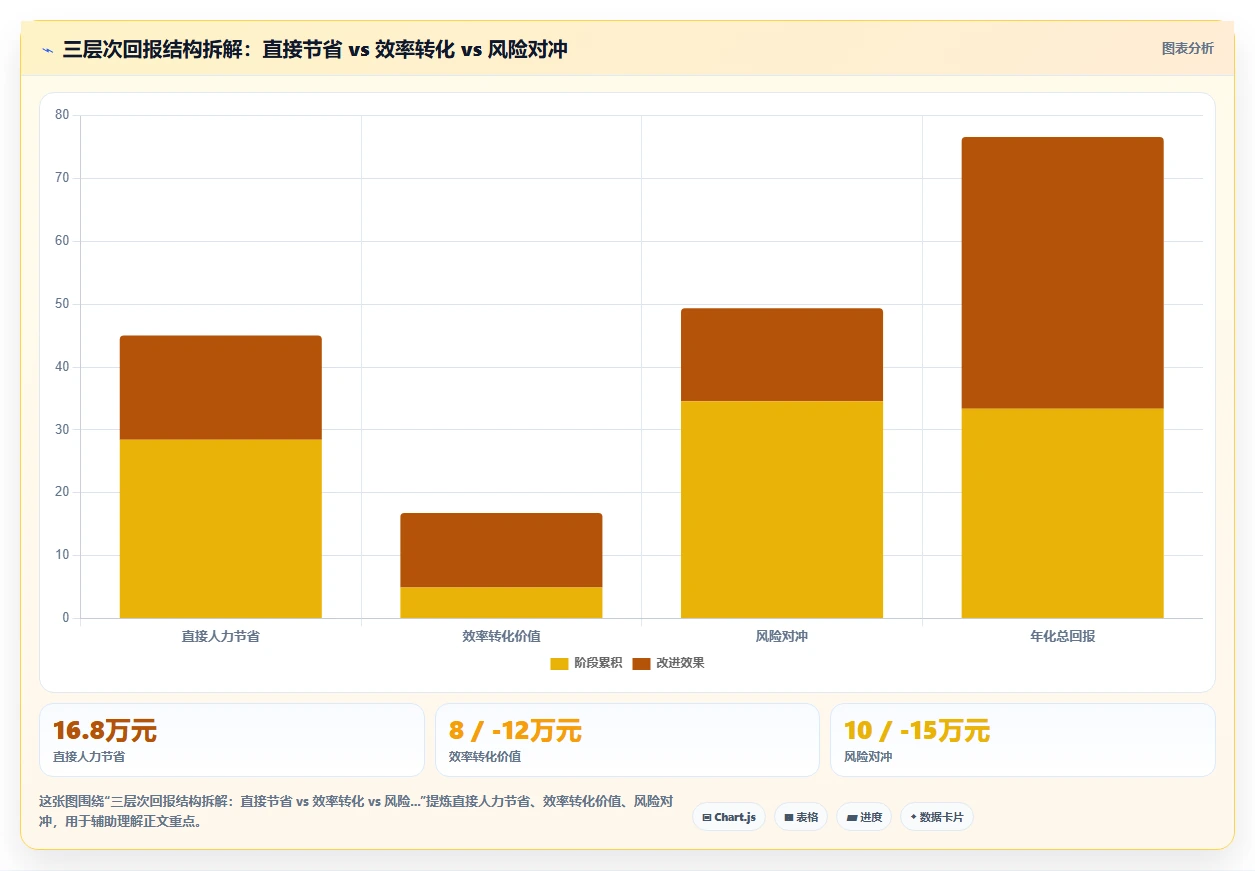This screenshot has height=871, width=1255.
Task: Click the 年化总回报 x-axis label
Action: [1063, 636]
